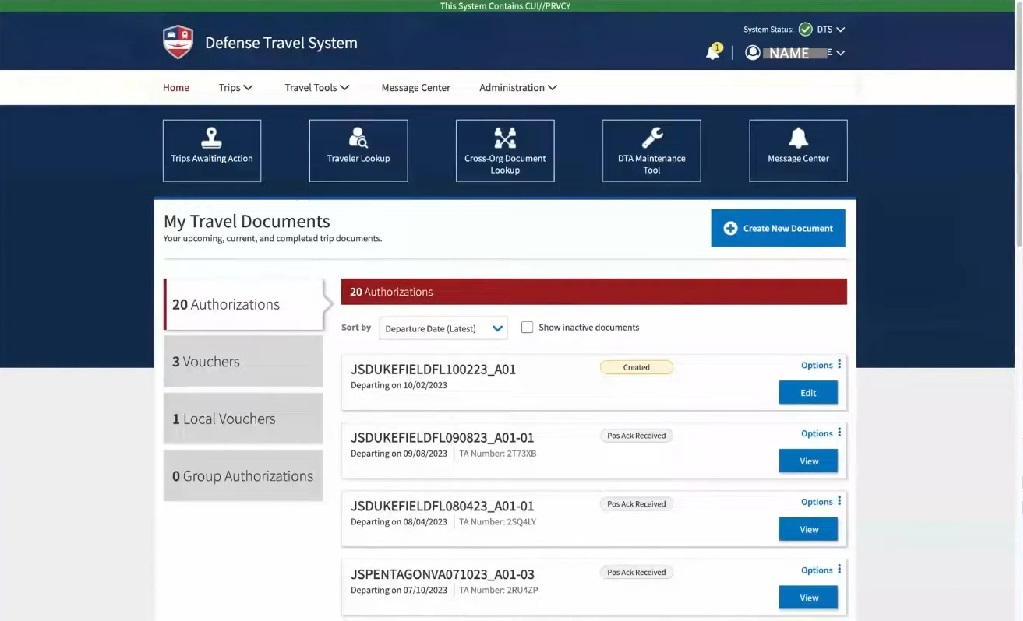Open the DTA Maintenance Tool tile
Screen dimensions: 1023x621
(x=651, y=151)
